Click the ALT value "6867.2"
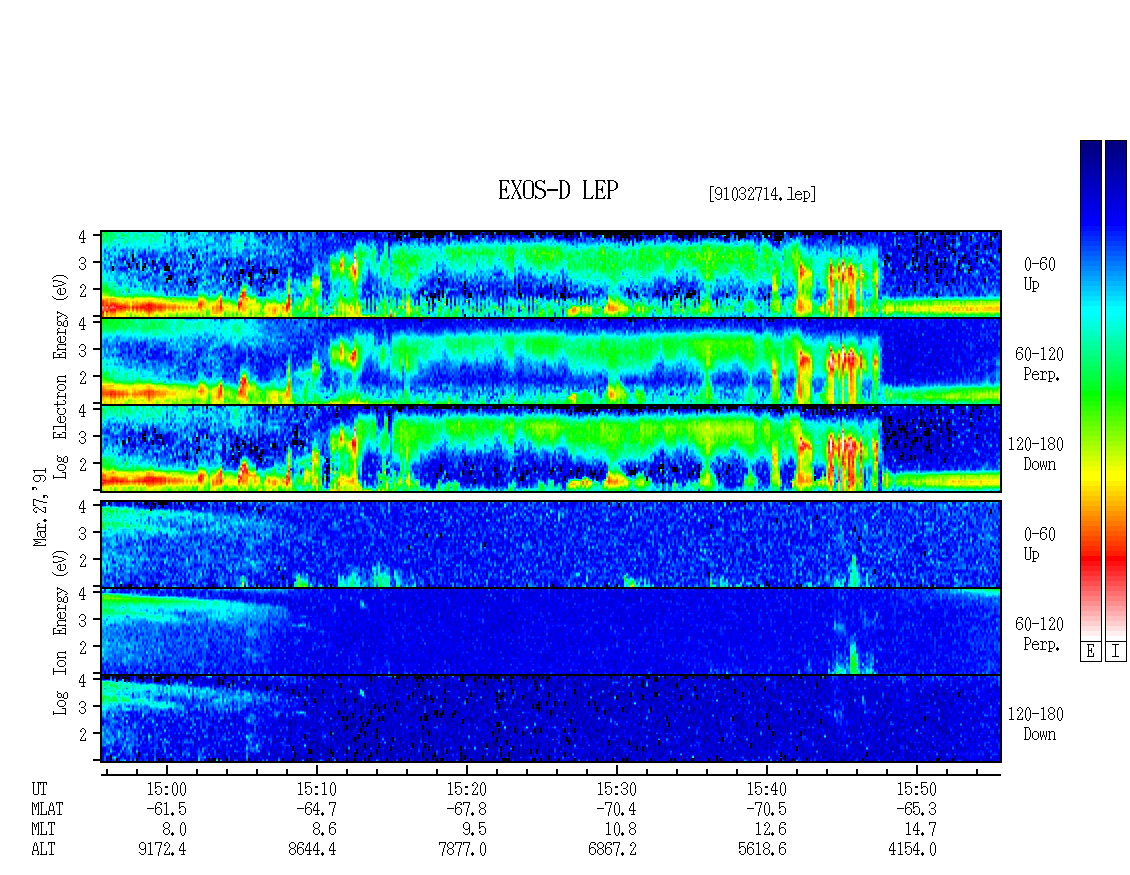 point(612,850)
